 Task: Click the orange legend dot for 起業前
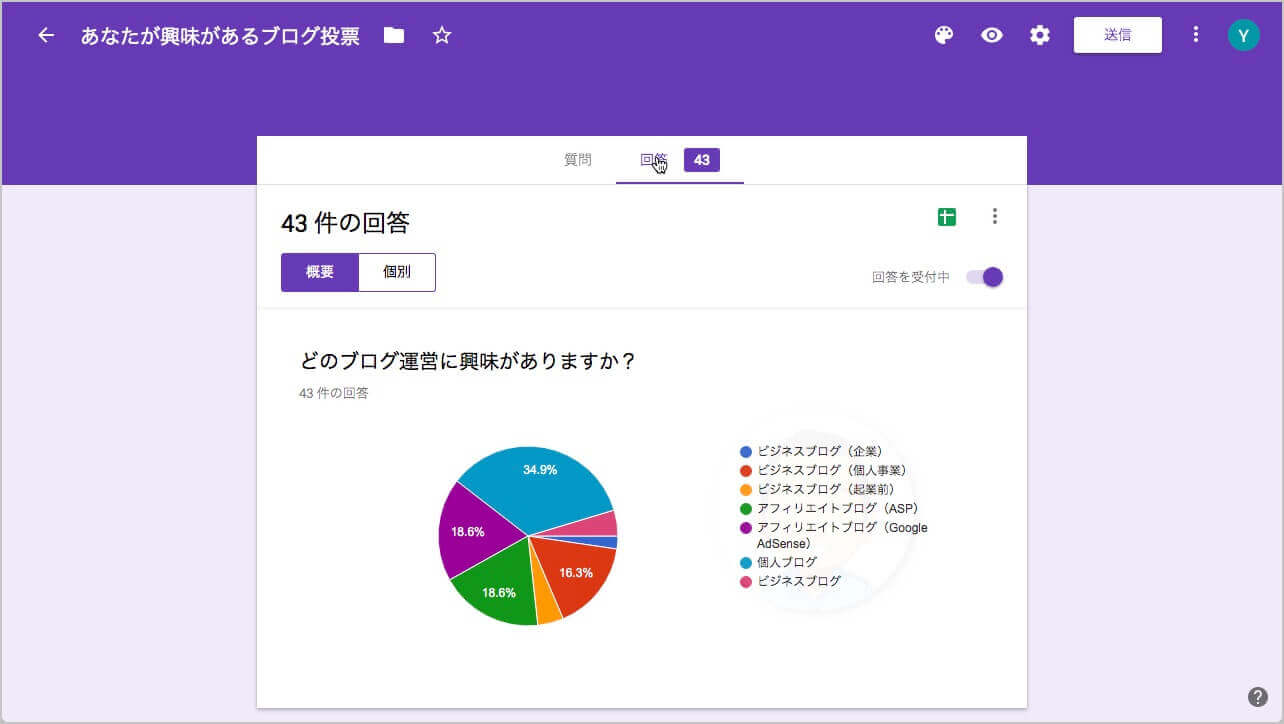[x=746, y=490]
